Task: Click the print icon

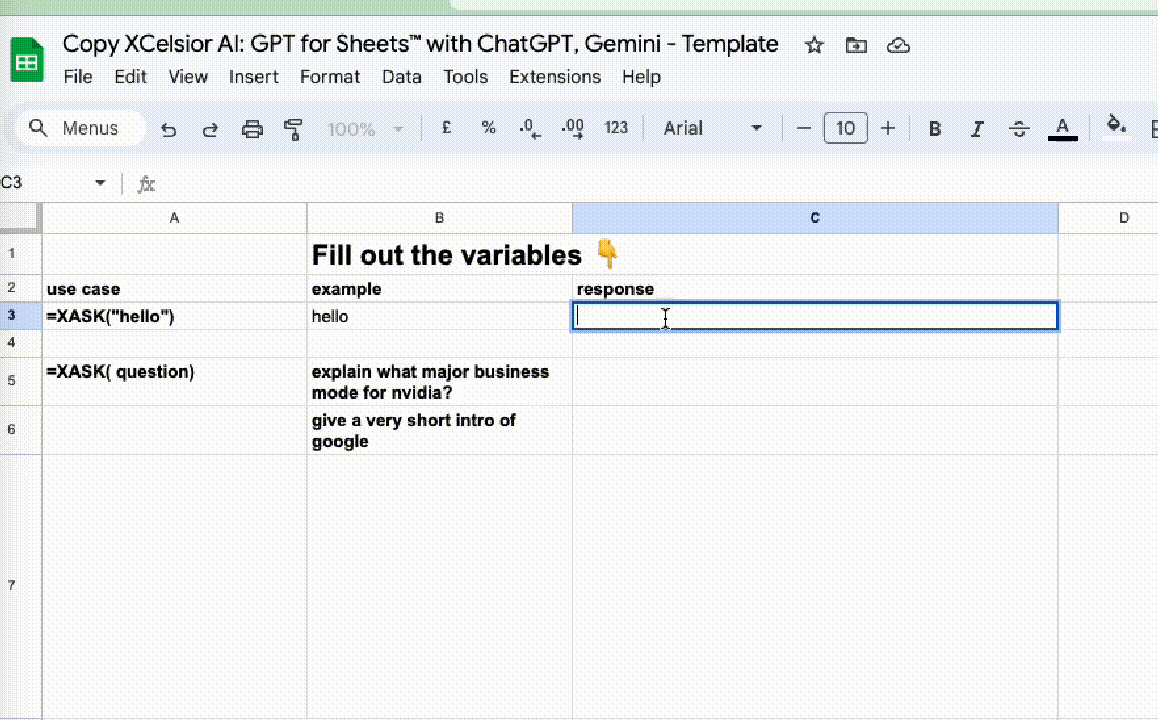Action: coord(252,129)
